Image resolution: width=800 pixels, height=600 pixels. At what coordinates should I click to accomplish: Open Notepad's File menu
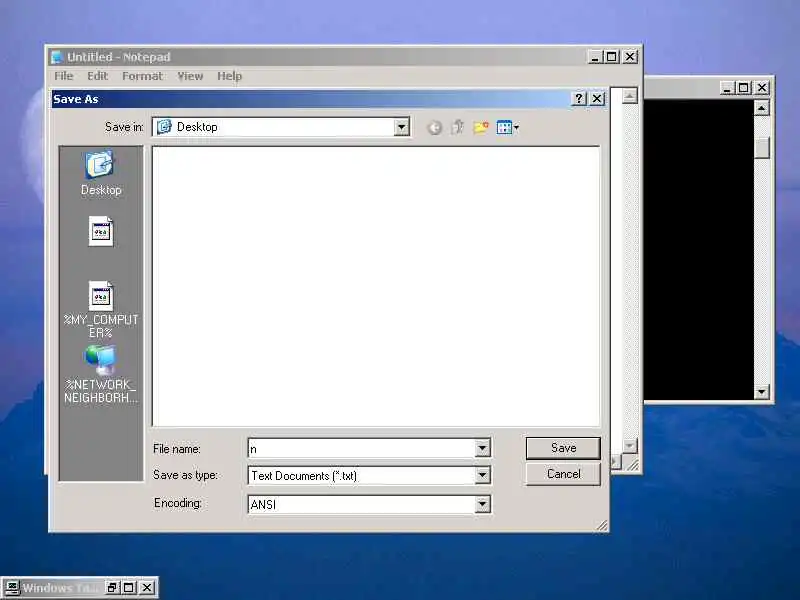tap(64, 76)
